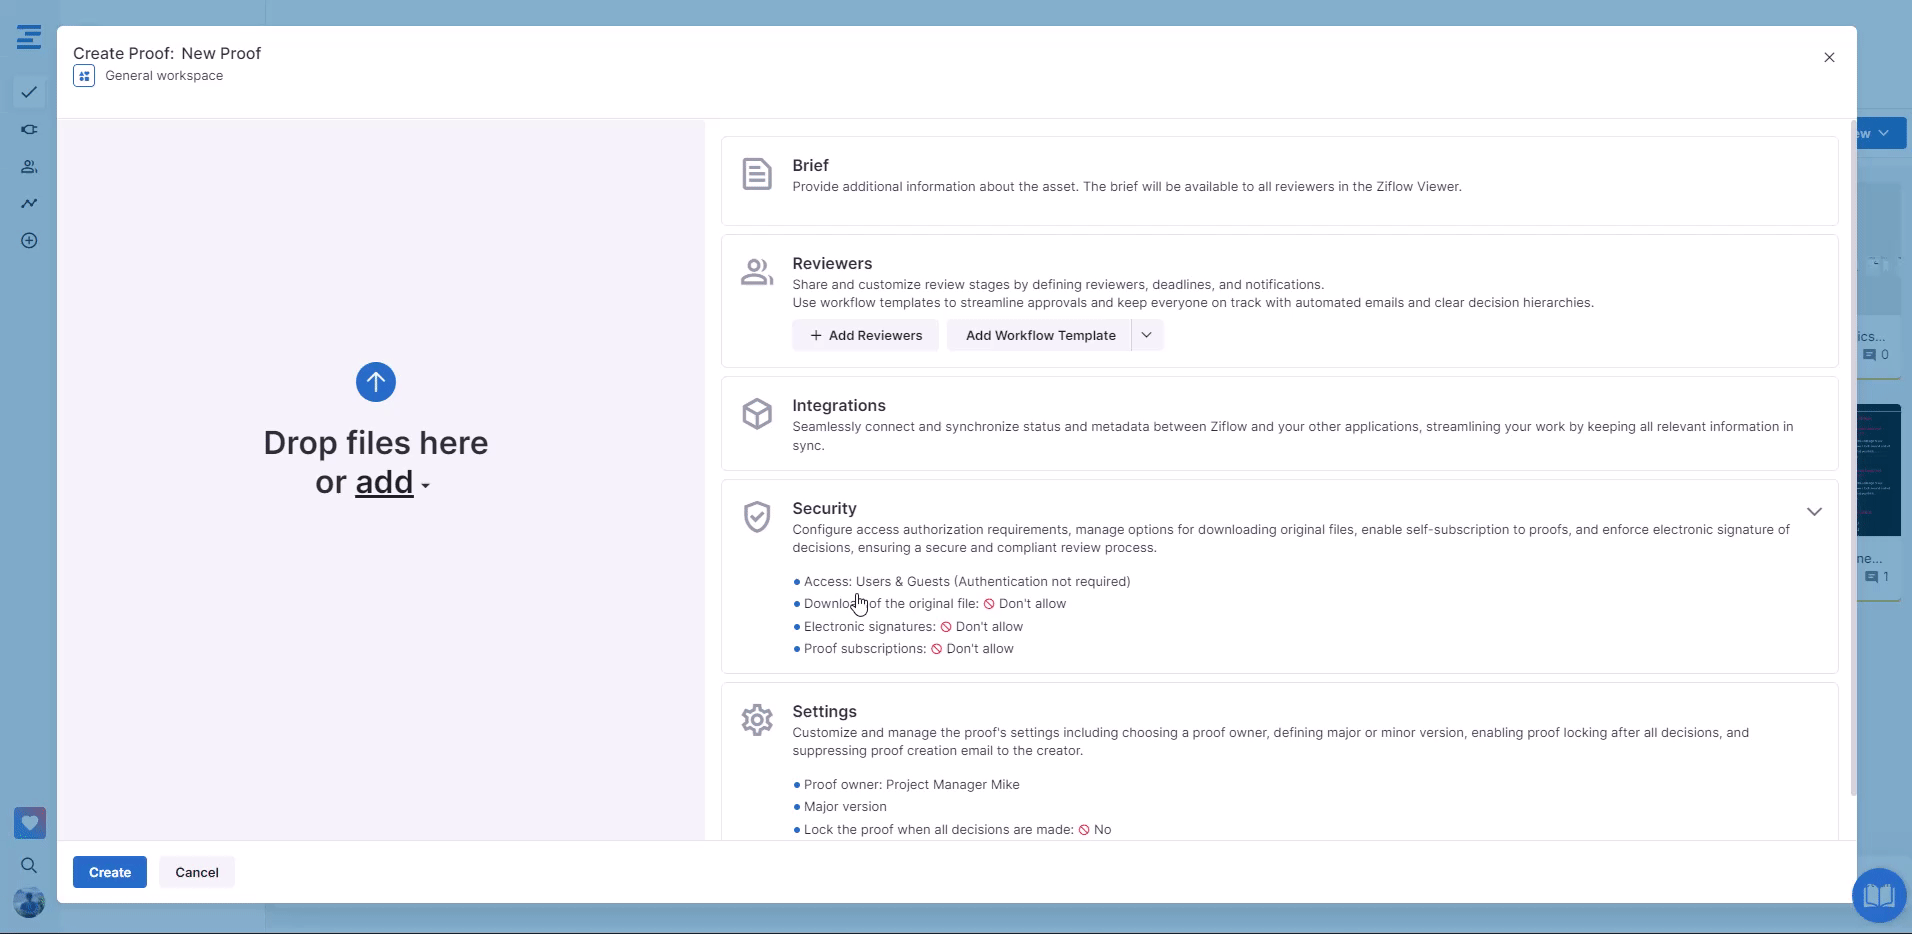Image resolution: width=1912 pixels, height=934 pixels.
Task: Open the help book icon bottom right
Action: coord(1879,894)
